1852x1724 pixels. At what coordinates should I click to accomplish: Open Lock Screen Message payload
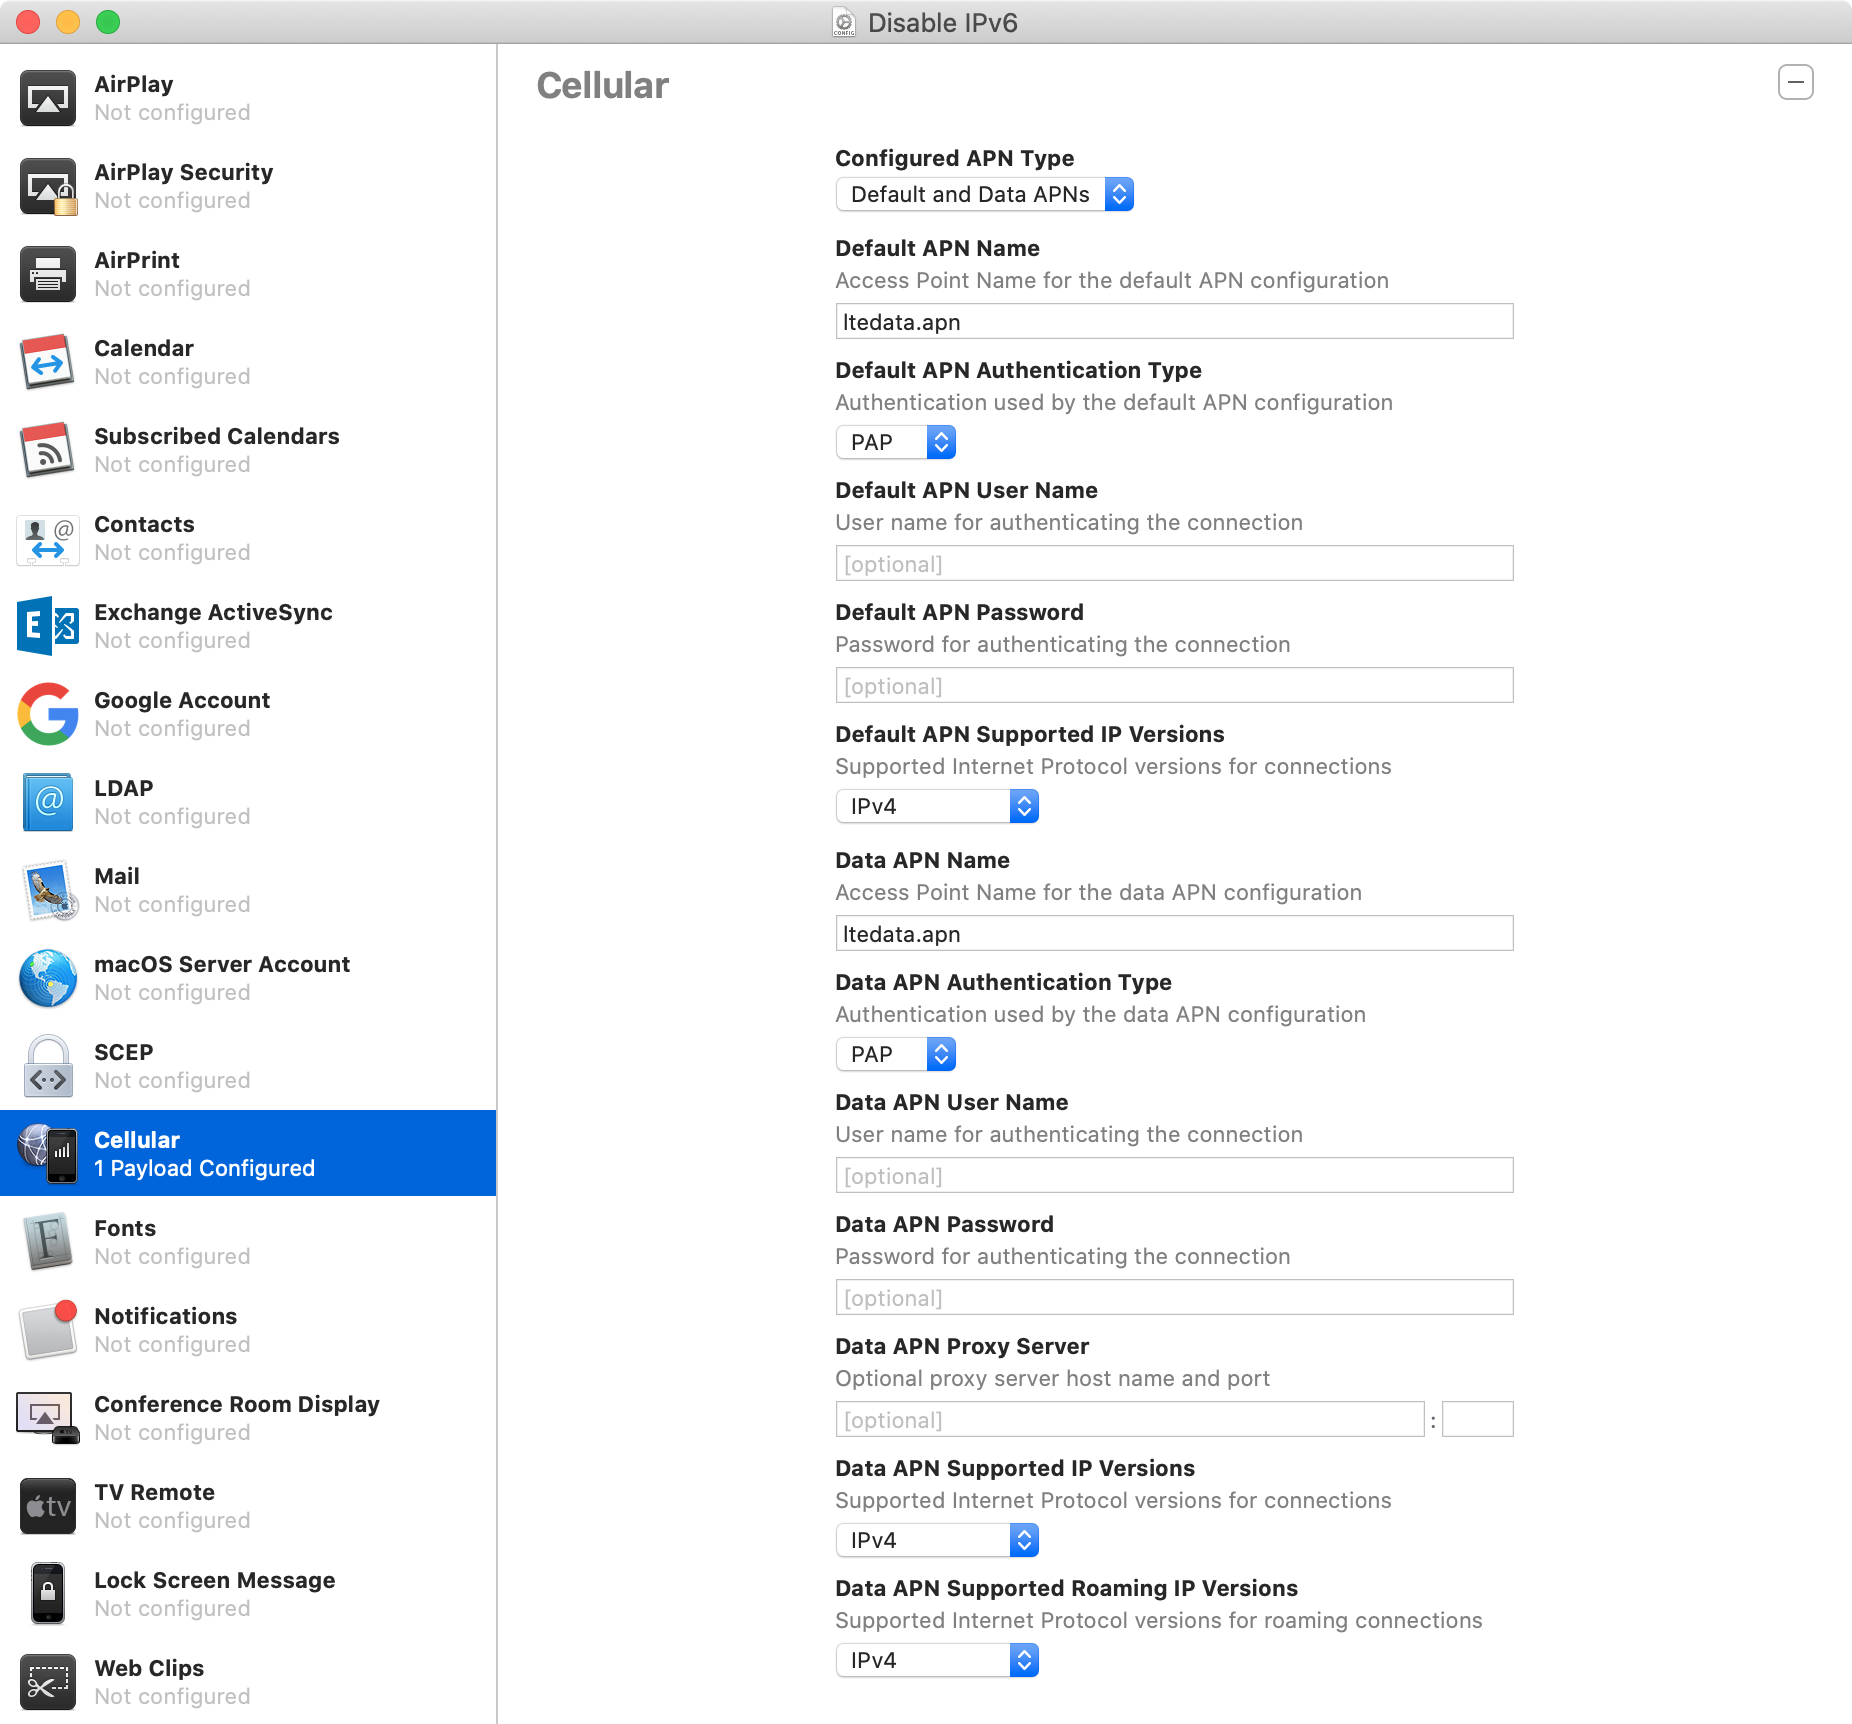coord(248,1594)
